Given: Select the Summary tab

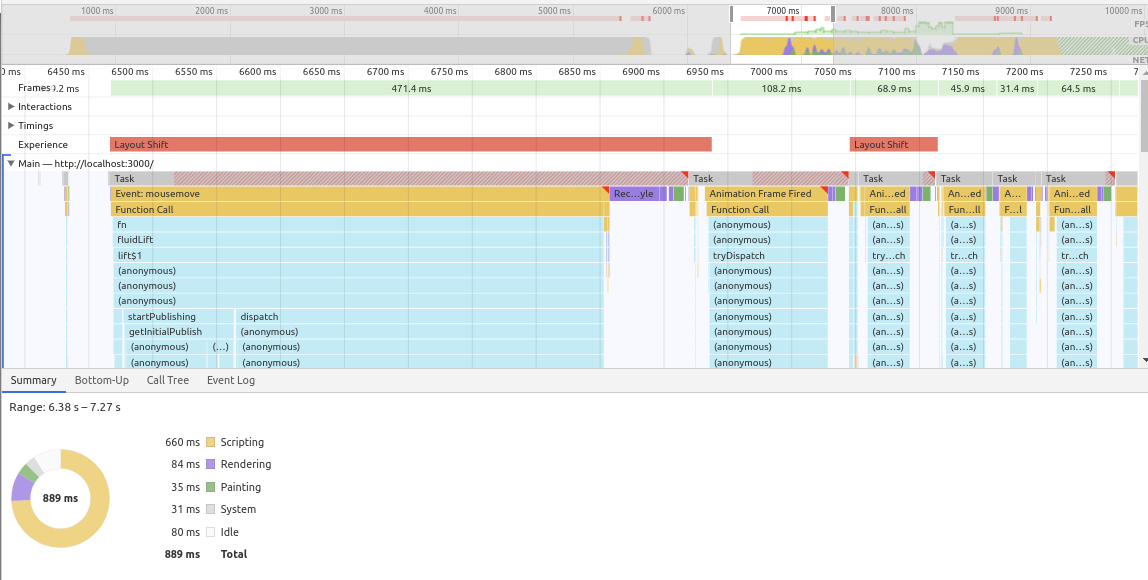Looking at the screenshot, I should (33, 380).
